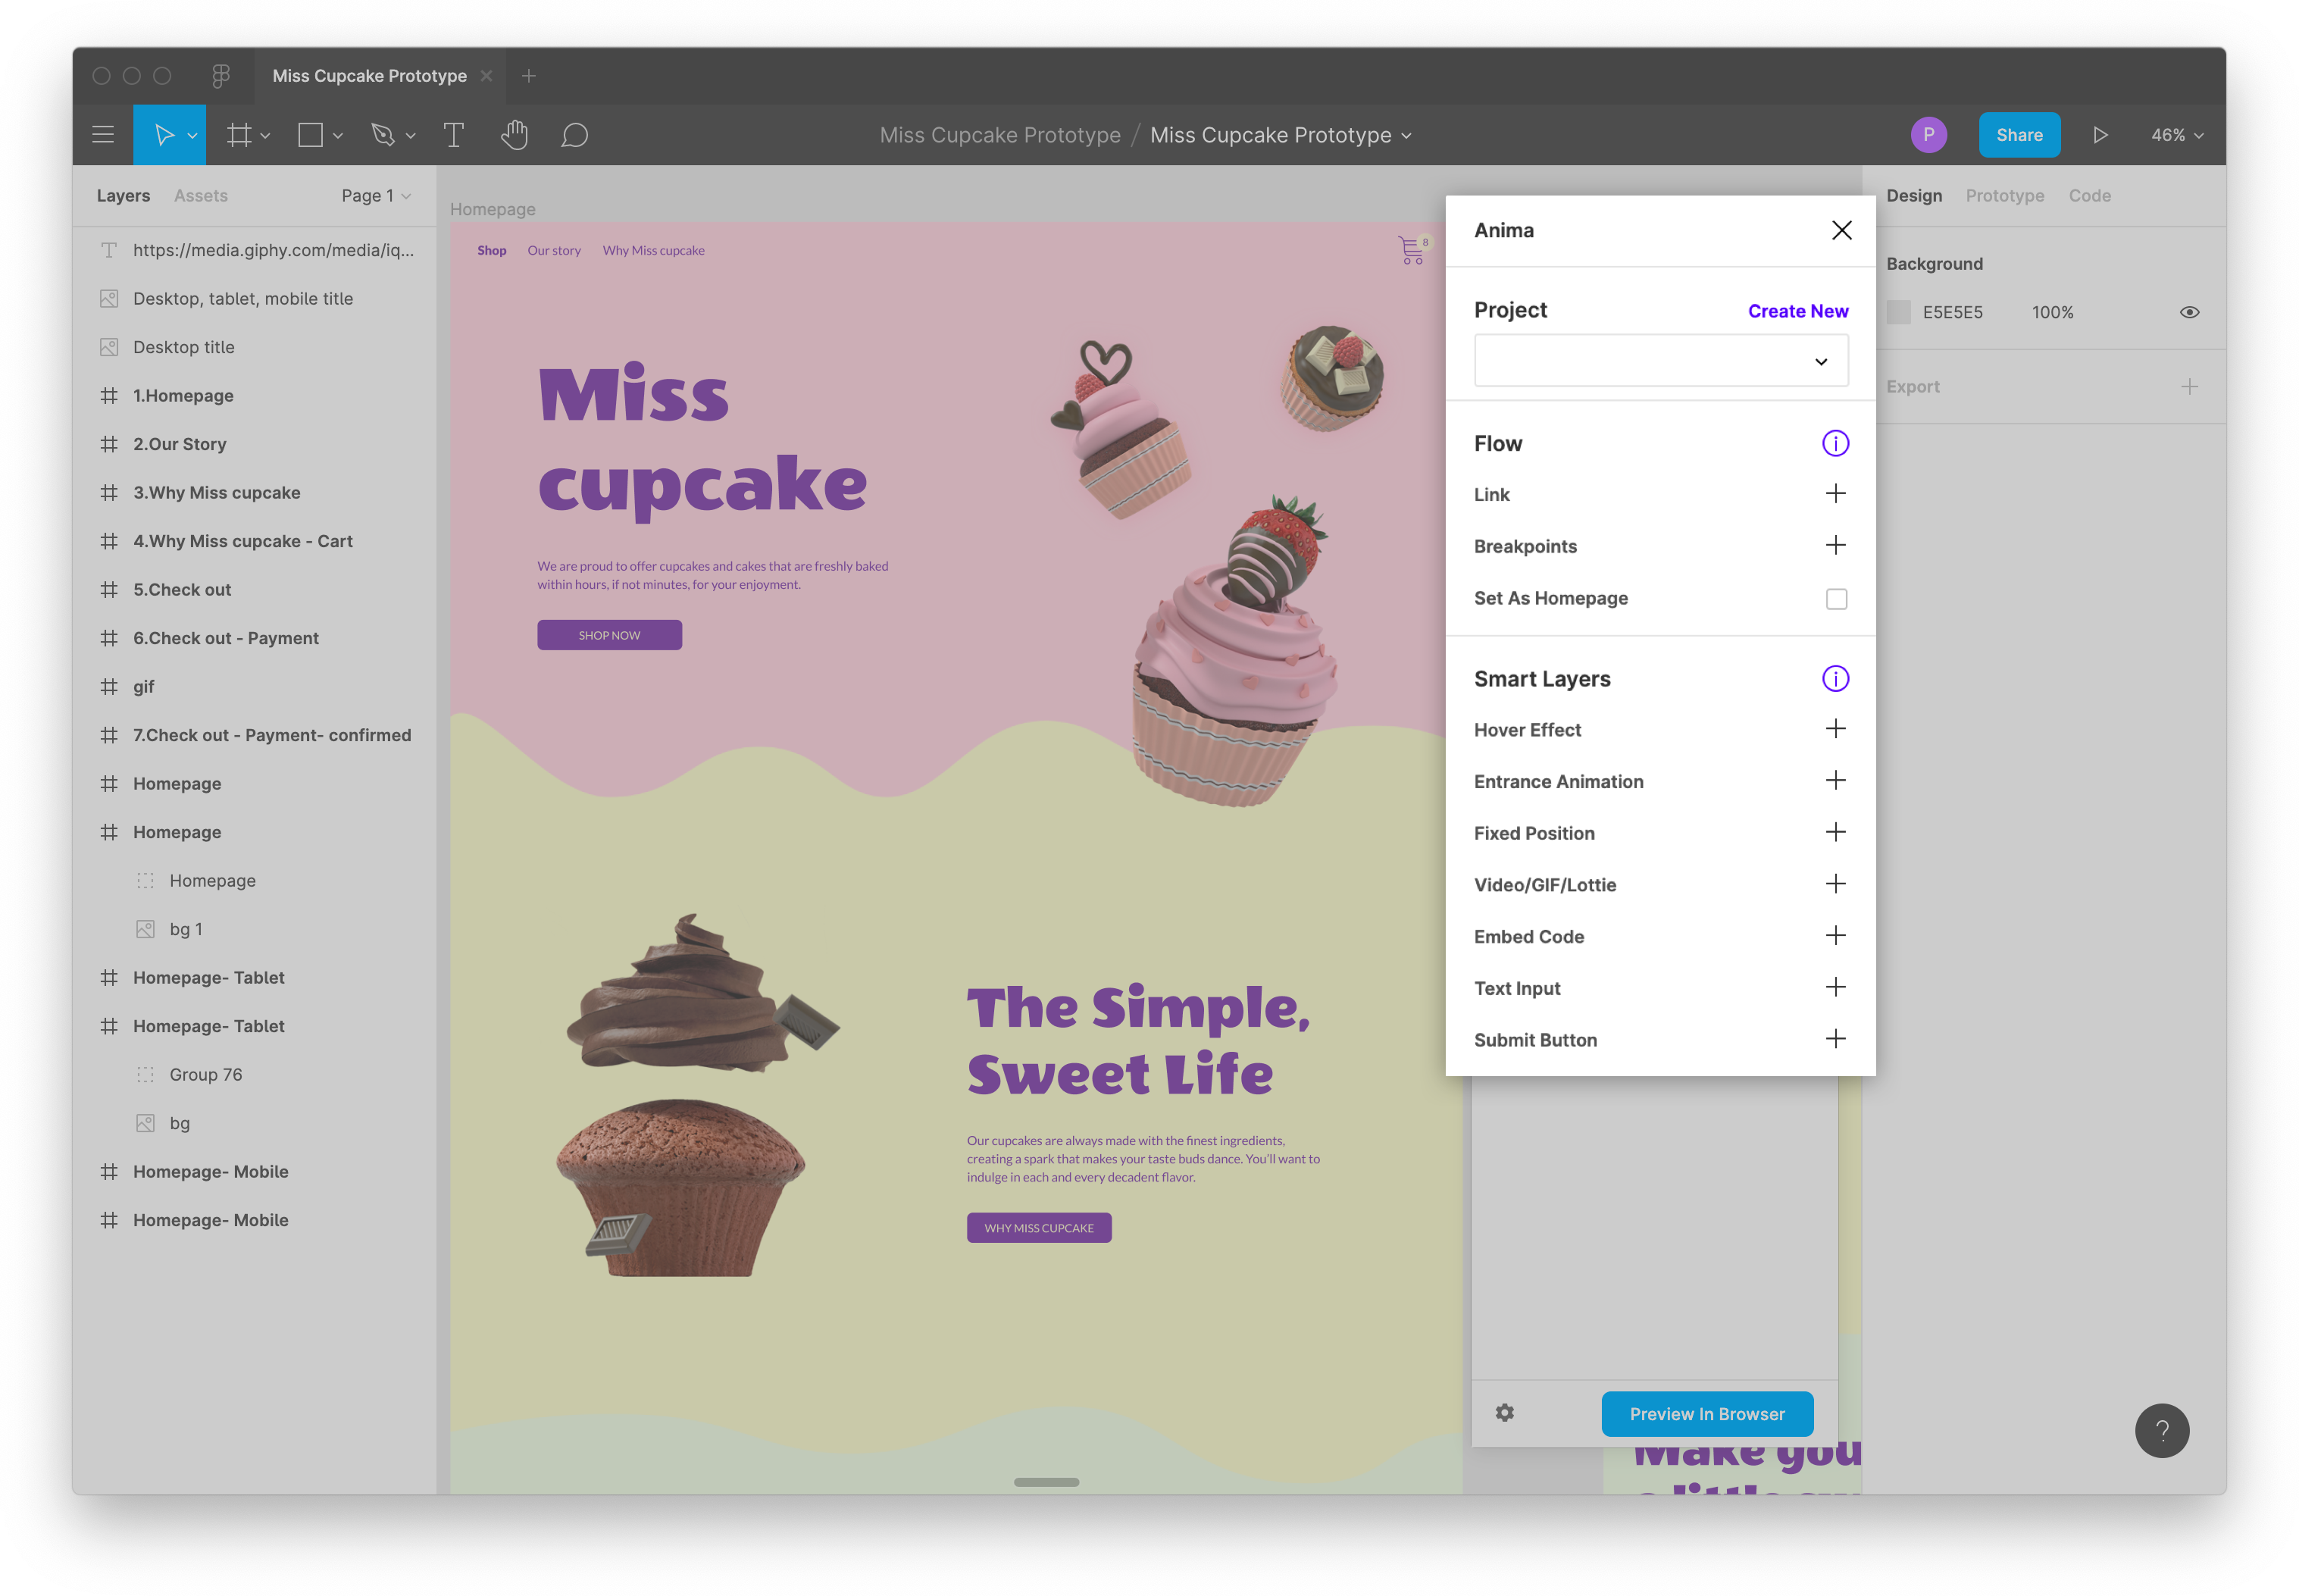Click the settings gear icon bottom left
The width and height of the screenshot is (2299, 1596).
point(1504,1413)
